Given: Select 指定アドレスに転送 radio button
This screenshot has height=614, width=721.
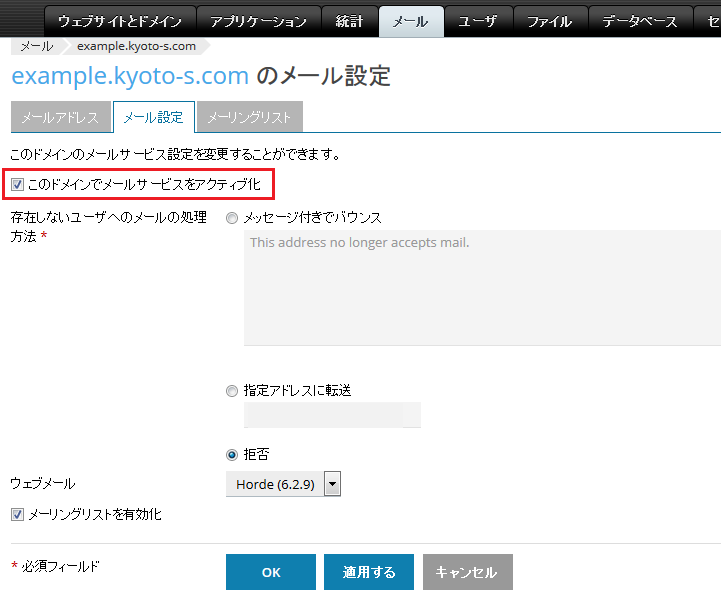Looking at the screenshot, I should pos(232,391).
